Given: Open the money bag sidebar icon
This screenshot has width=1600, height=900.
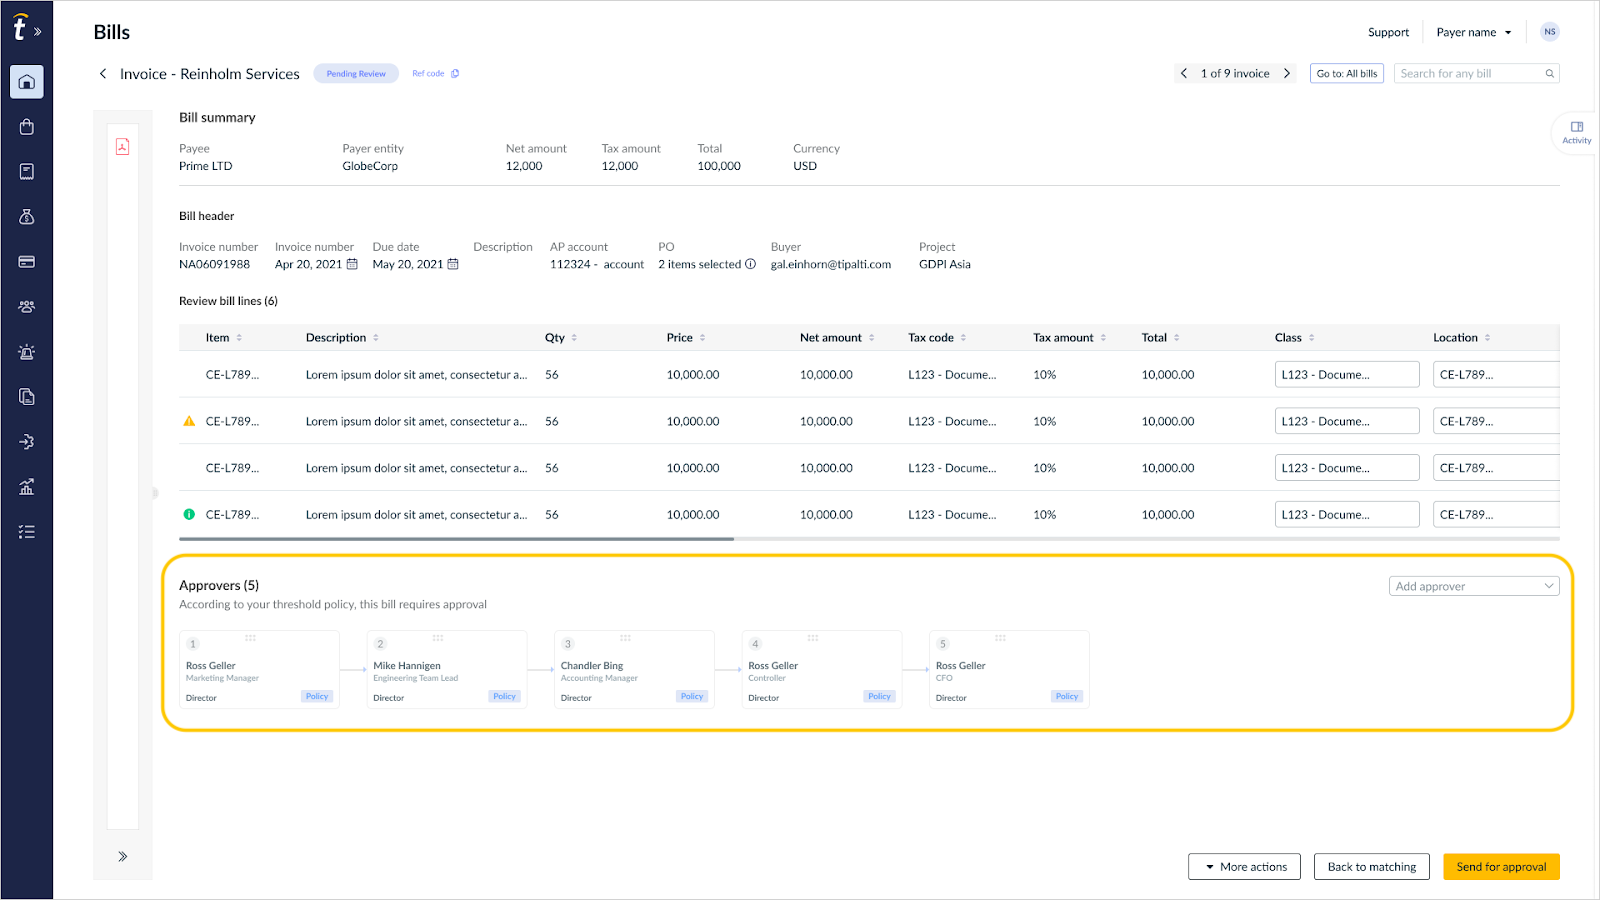Looking at the screenshot, I should tap(27, 217).
